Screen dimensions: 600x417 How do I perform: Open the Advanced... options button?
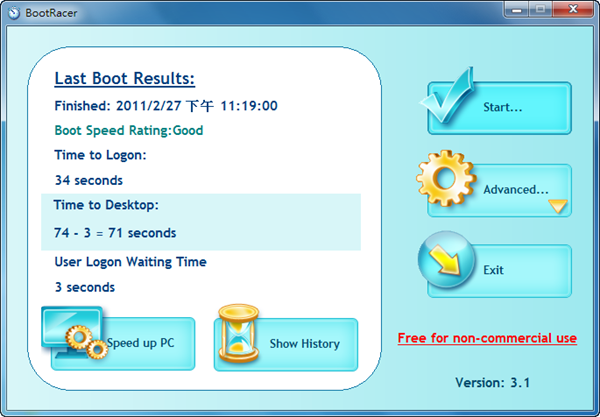[499, 191]
